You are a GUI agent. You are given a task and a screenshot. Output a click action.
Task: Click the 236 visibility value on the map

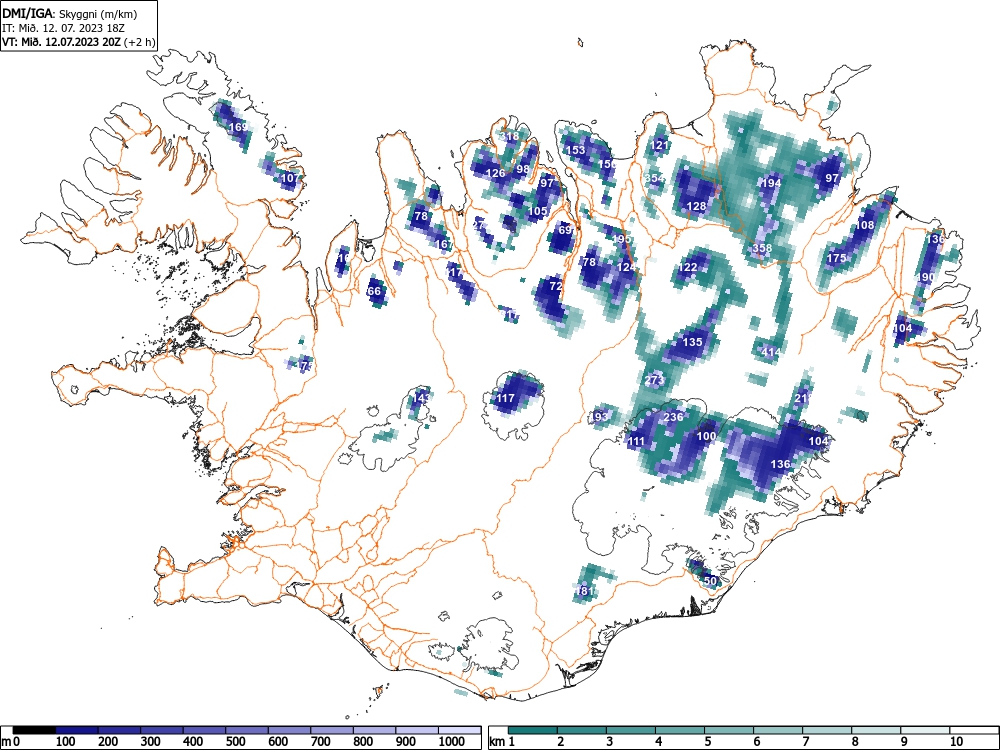click(x=673, y=417)
